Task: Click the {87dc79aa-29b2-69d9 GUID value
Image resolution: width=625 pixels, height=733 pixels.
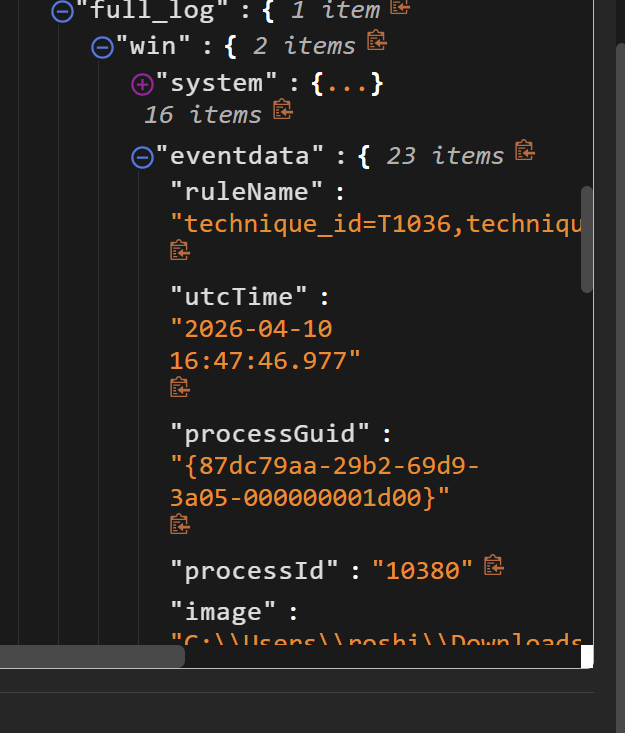Action: (x=324, y=481)
